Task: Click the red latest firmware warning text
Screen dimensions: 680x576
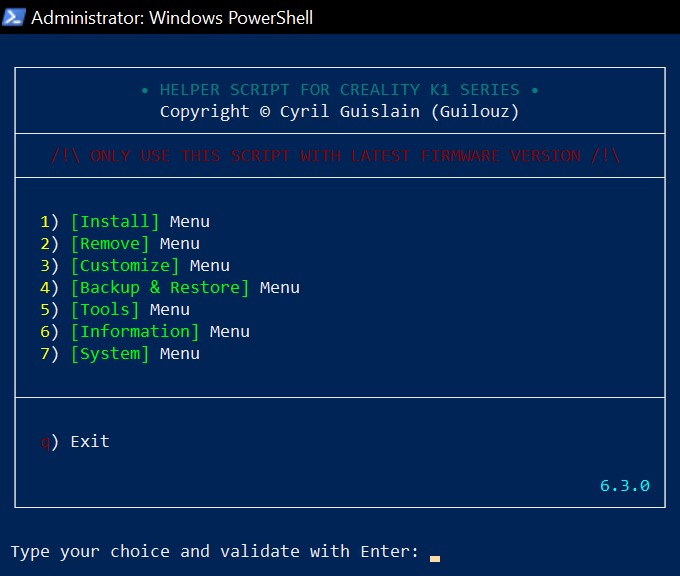Action: (x=335, y=156)
